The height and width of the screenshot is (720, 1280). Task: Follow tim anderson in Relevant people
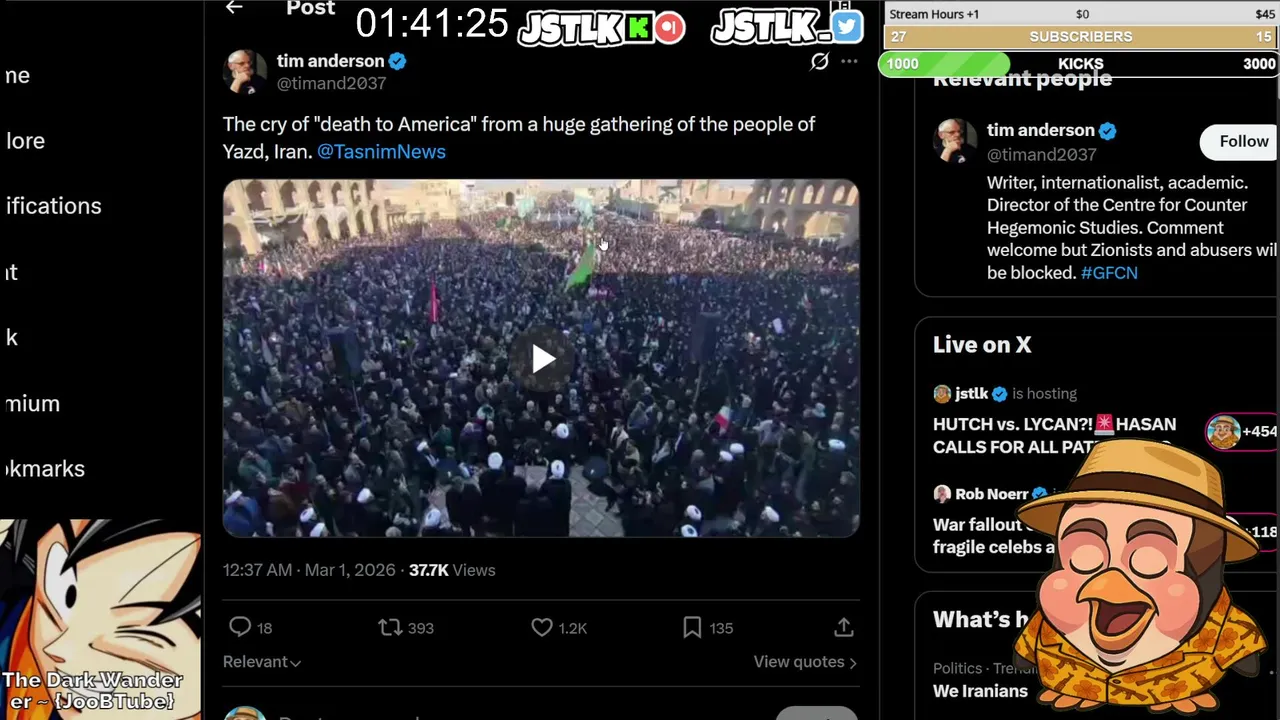click(1243, 142)
